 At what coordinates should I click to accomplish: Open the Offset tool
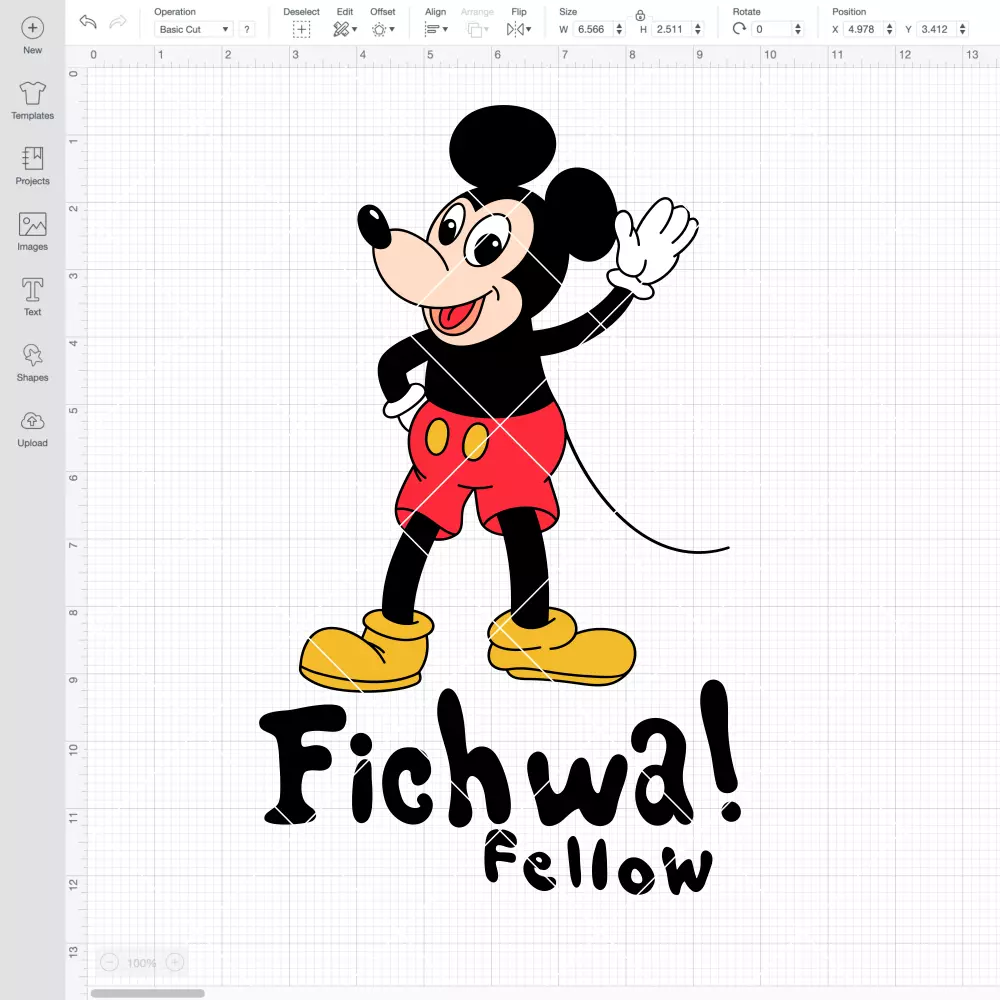click(x=383, y=29)
